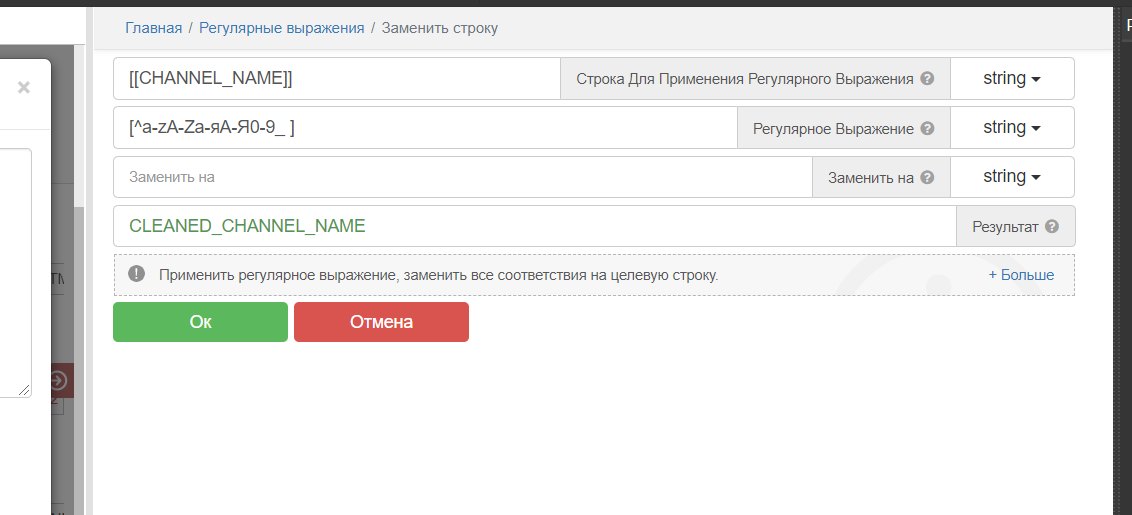
Task: Open string type dropdown for Заменить на row
Action: (1011, 177)
